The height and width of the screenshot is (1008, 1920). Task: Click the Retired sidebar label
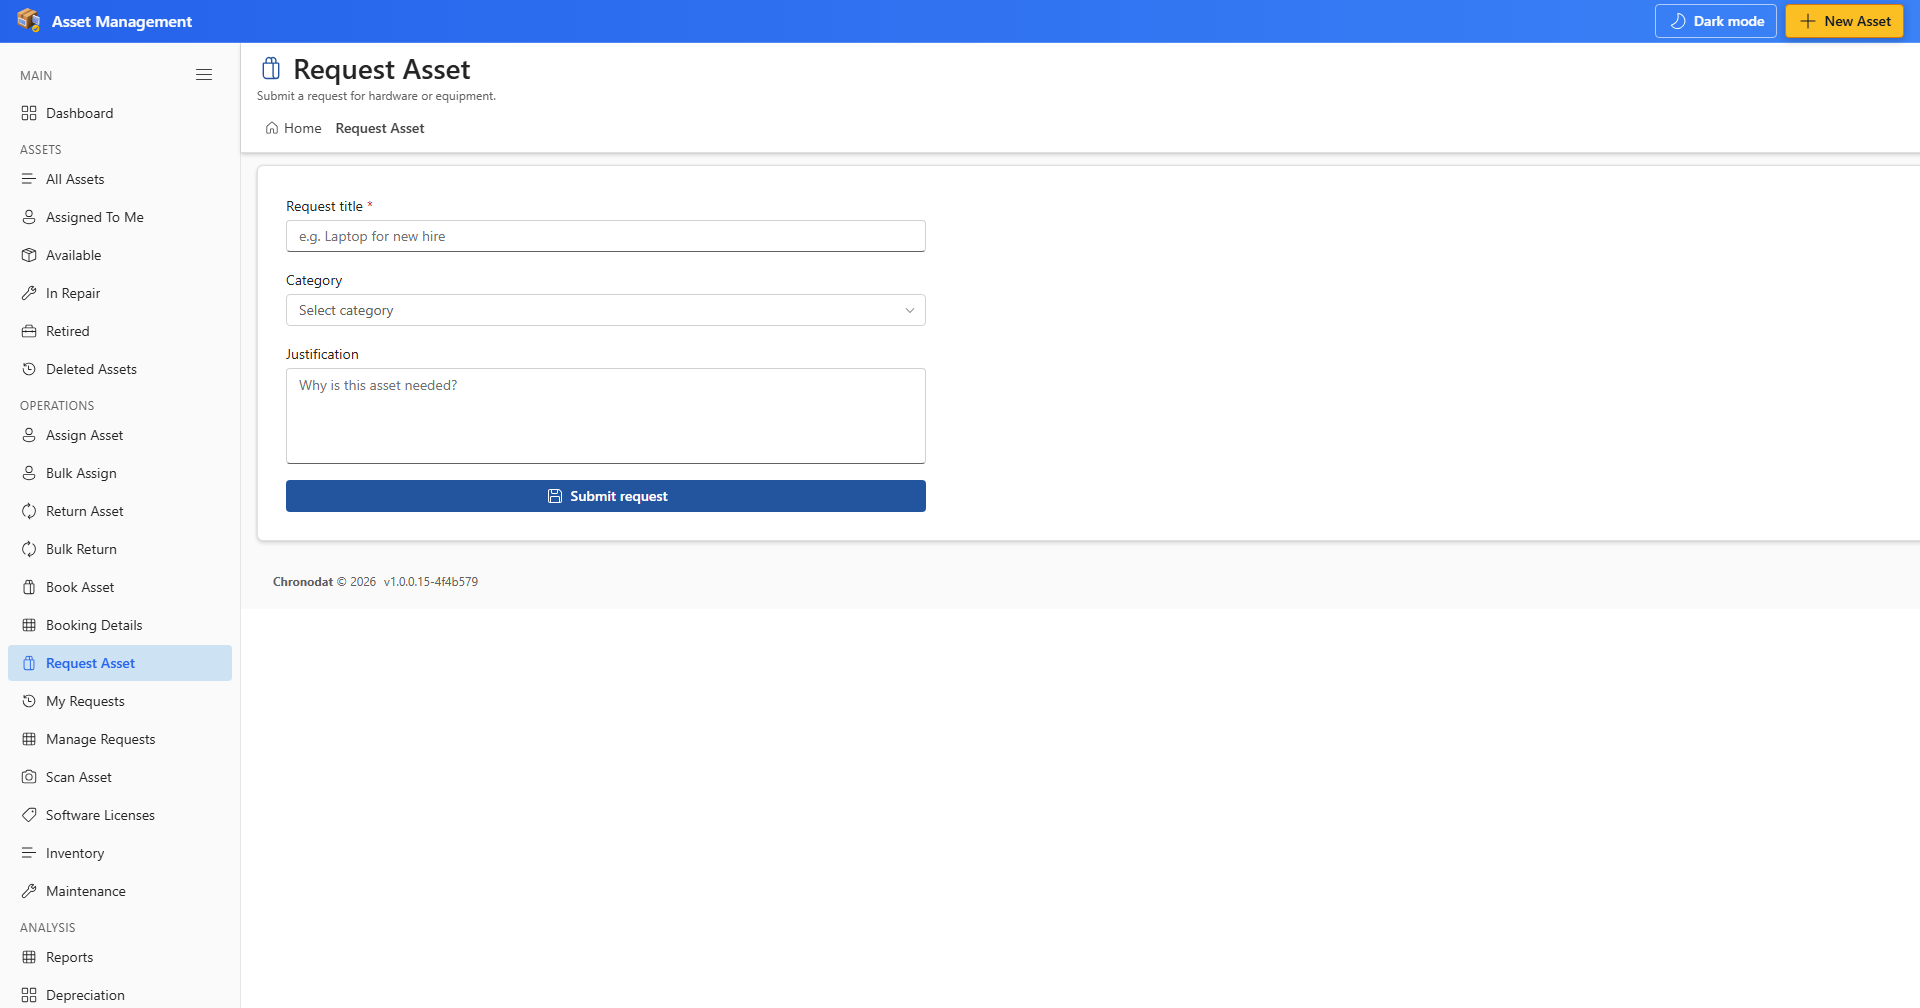(68, 331)
